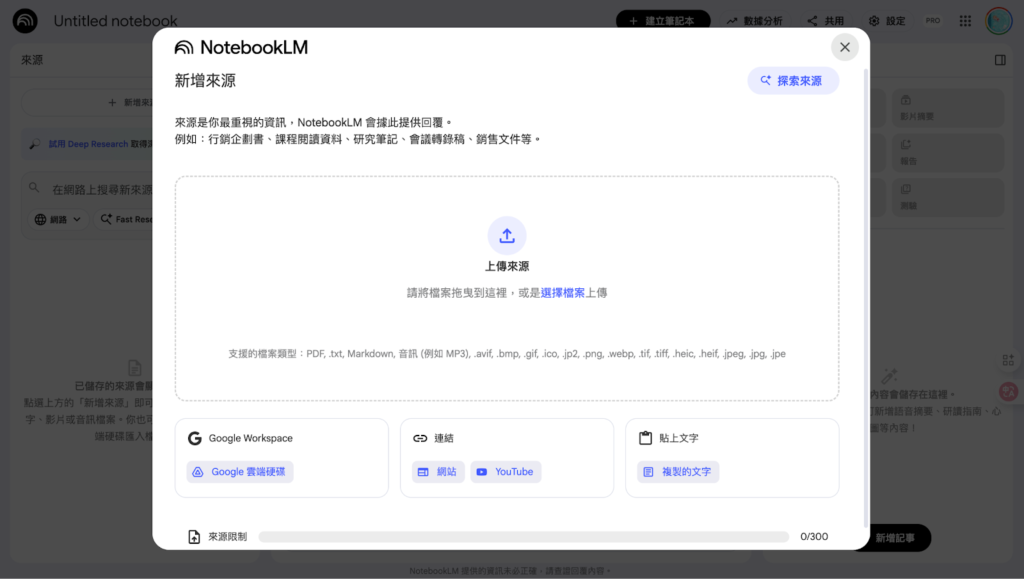
Task: Toggle the side panel collapse icon
Action: (x=1000, y=60)
